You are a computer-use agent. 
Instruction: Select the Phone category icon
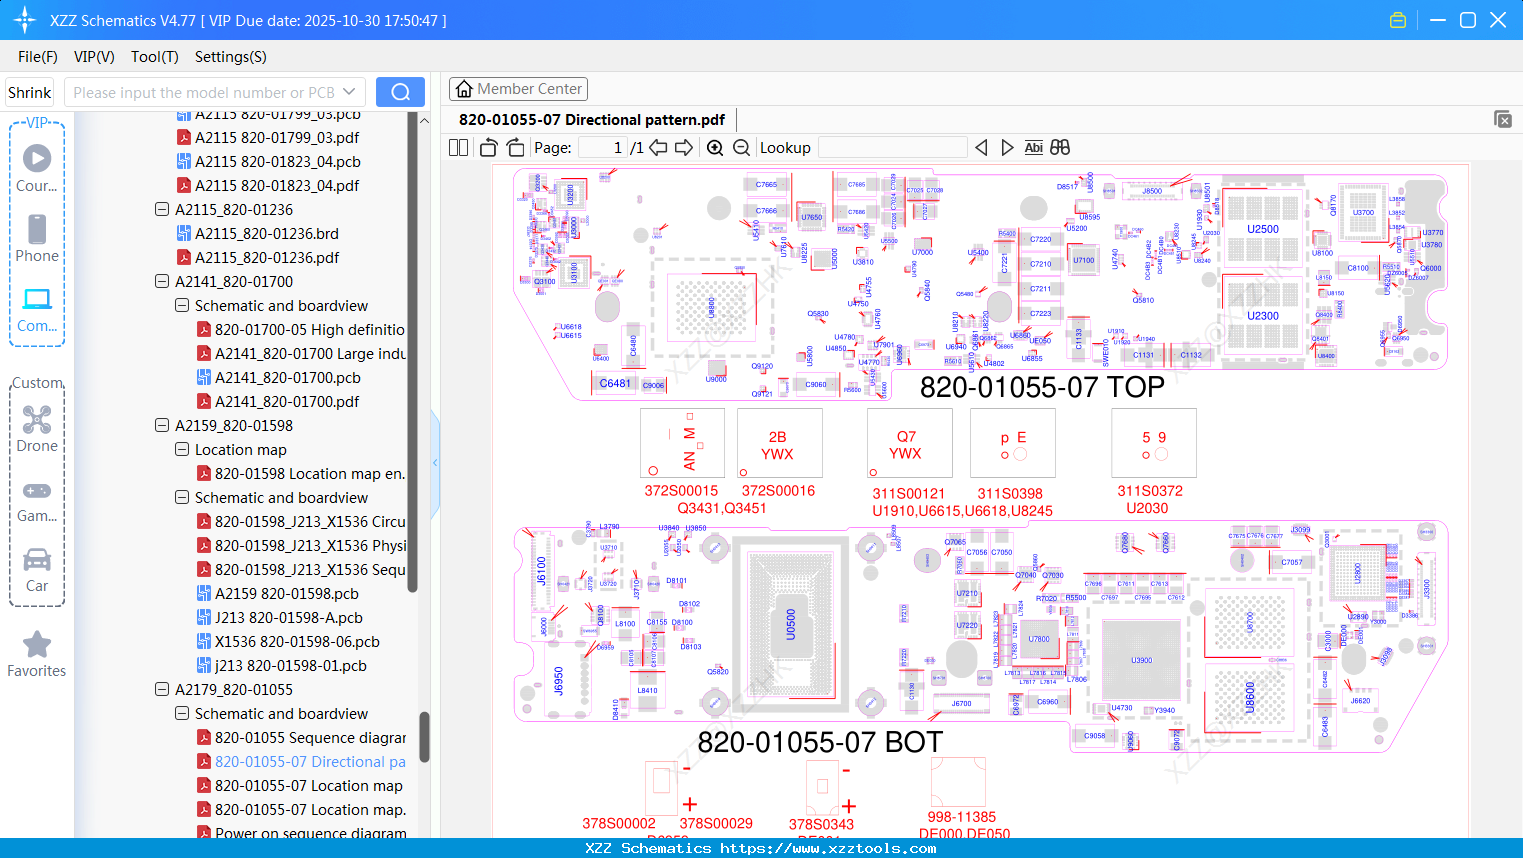click(37, 238)
